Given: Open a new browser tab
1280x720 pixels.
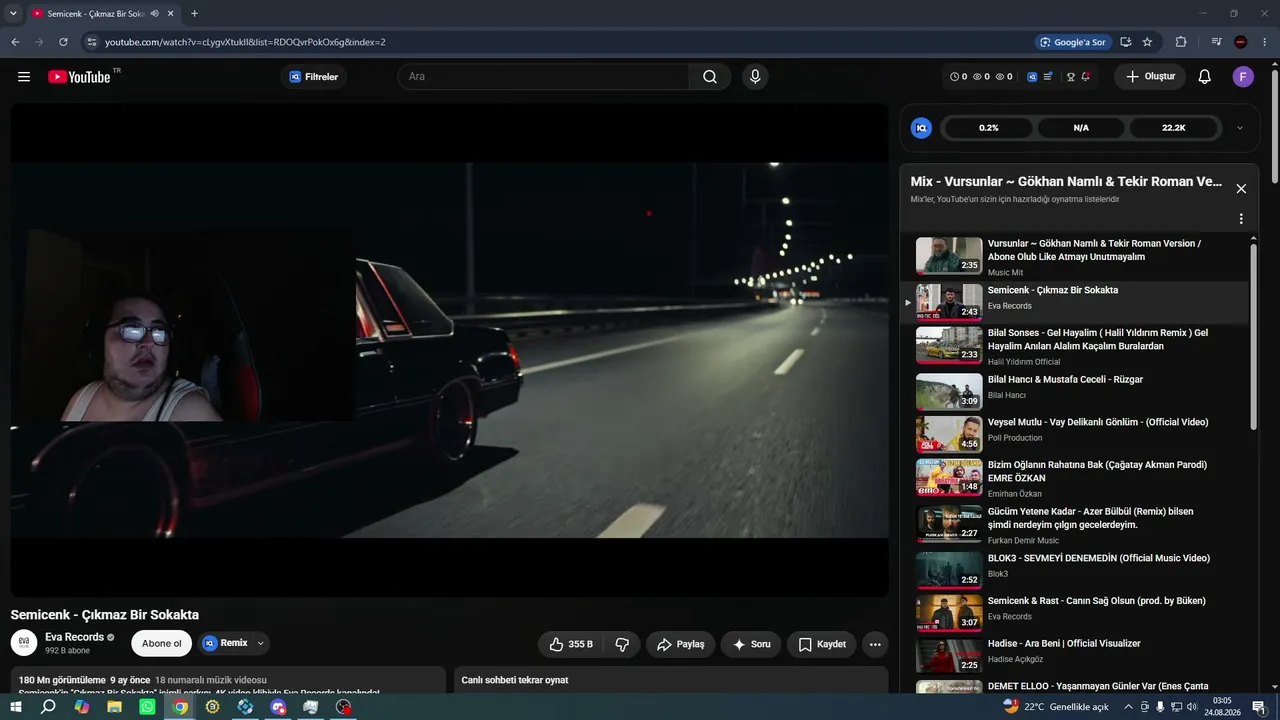Looking at the screenshot, I should pos(194,14).
